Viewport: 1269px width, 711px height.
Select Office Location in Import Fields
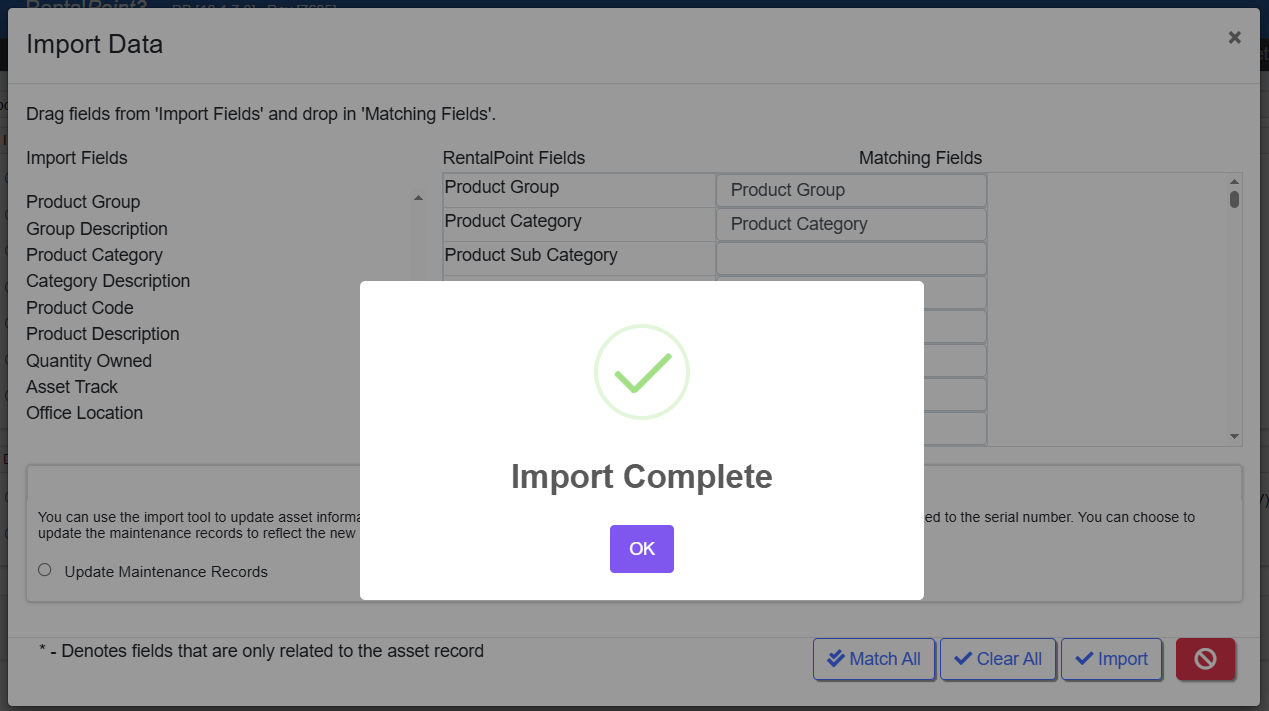click(85, 413)
